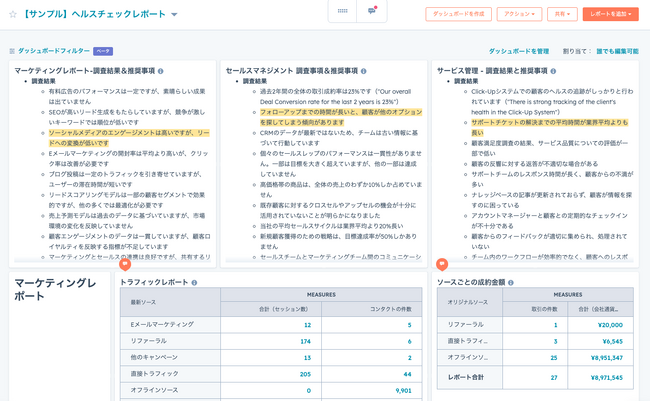The height and width of the screenshot is (401, 650).
Task: Open the 174 sessions value for リファーラル
Action: pos(306,342)
